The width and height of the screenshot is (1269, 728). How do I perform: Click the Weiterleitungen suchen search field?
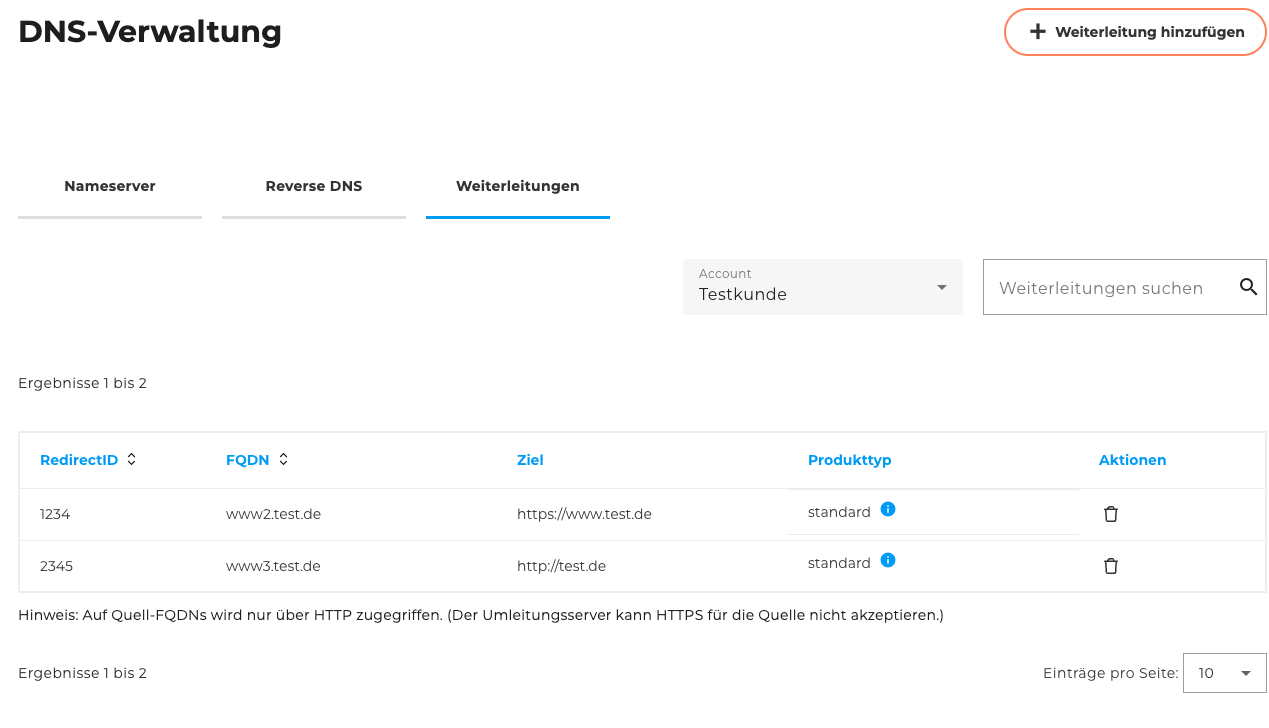click(x=1100, y=287)
